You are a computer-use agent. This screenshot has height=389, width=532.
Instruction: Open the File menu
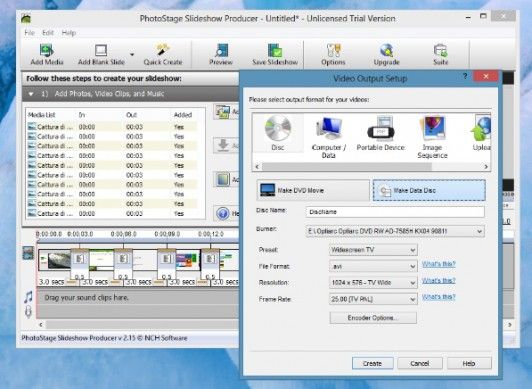30,33
